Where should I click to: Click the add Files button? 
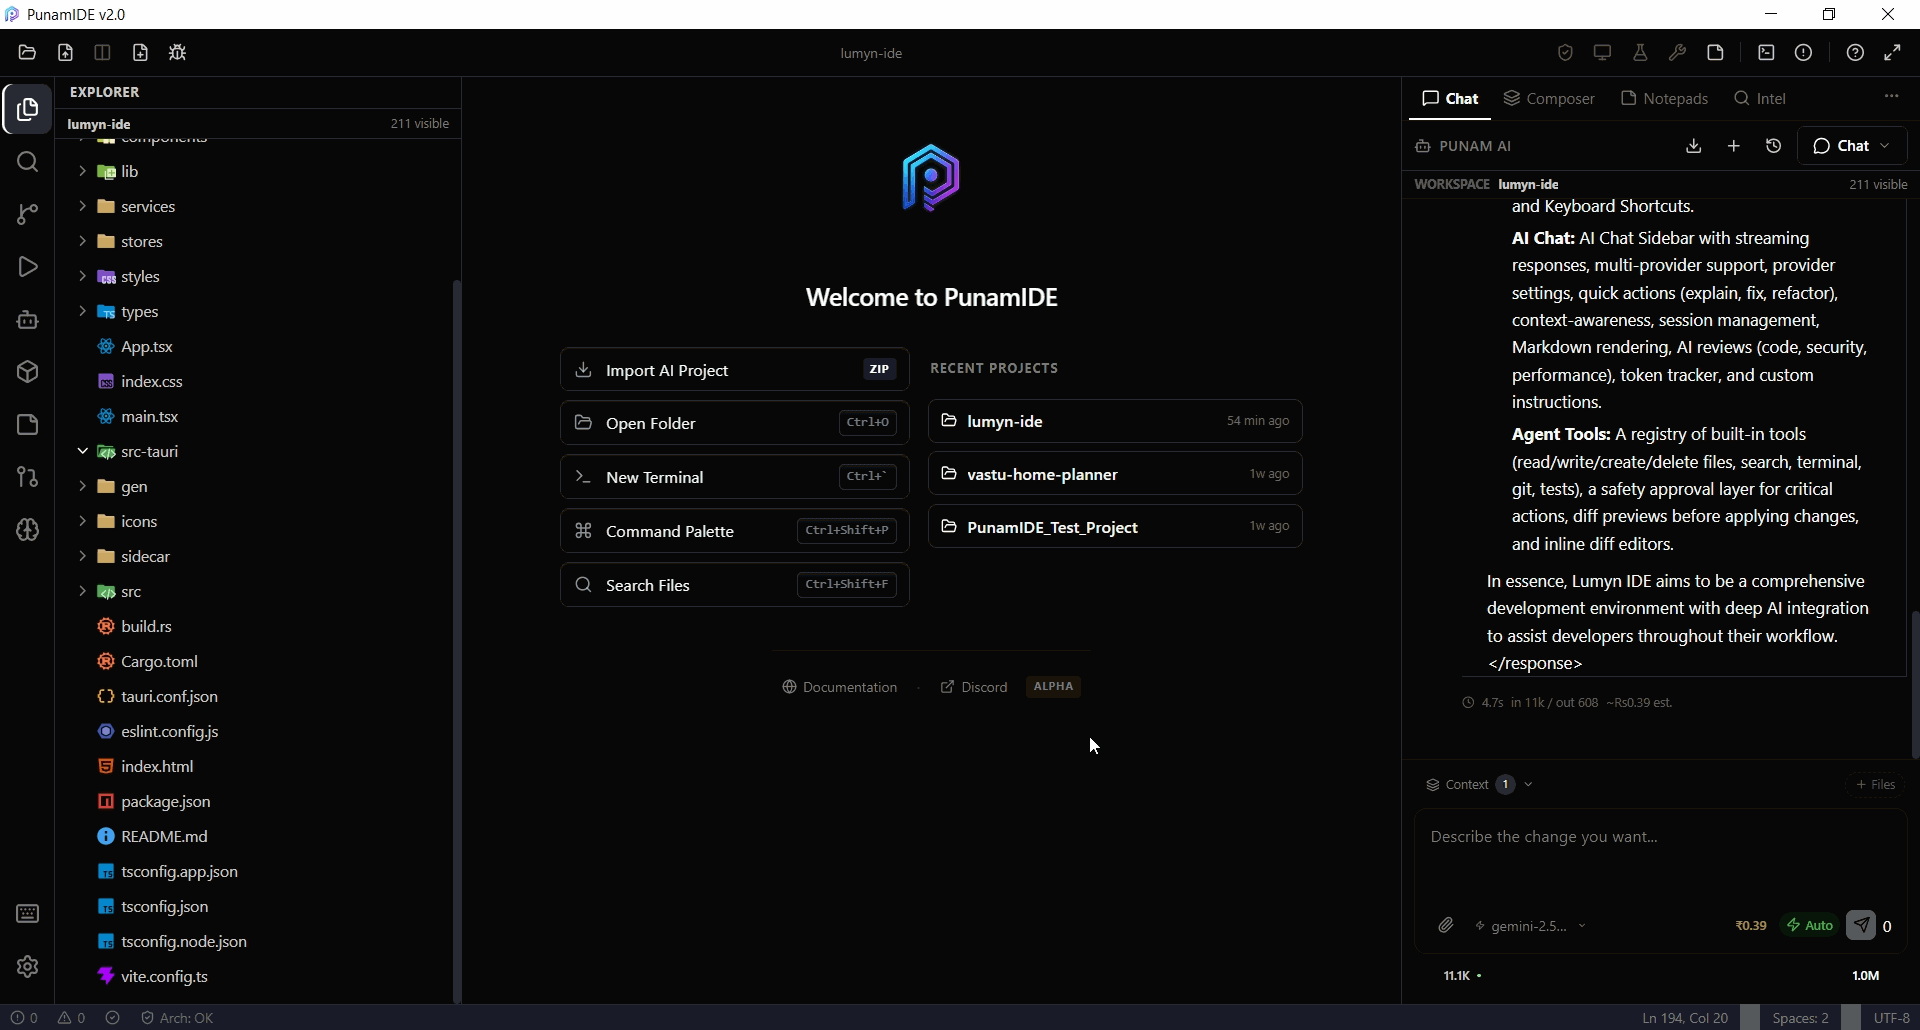pos(1875,785)
